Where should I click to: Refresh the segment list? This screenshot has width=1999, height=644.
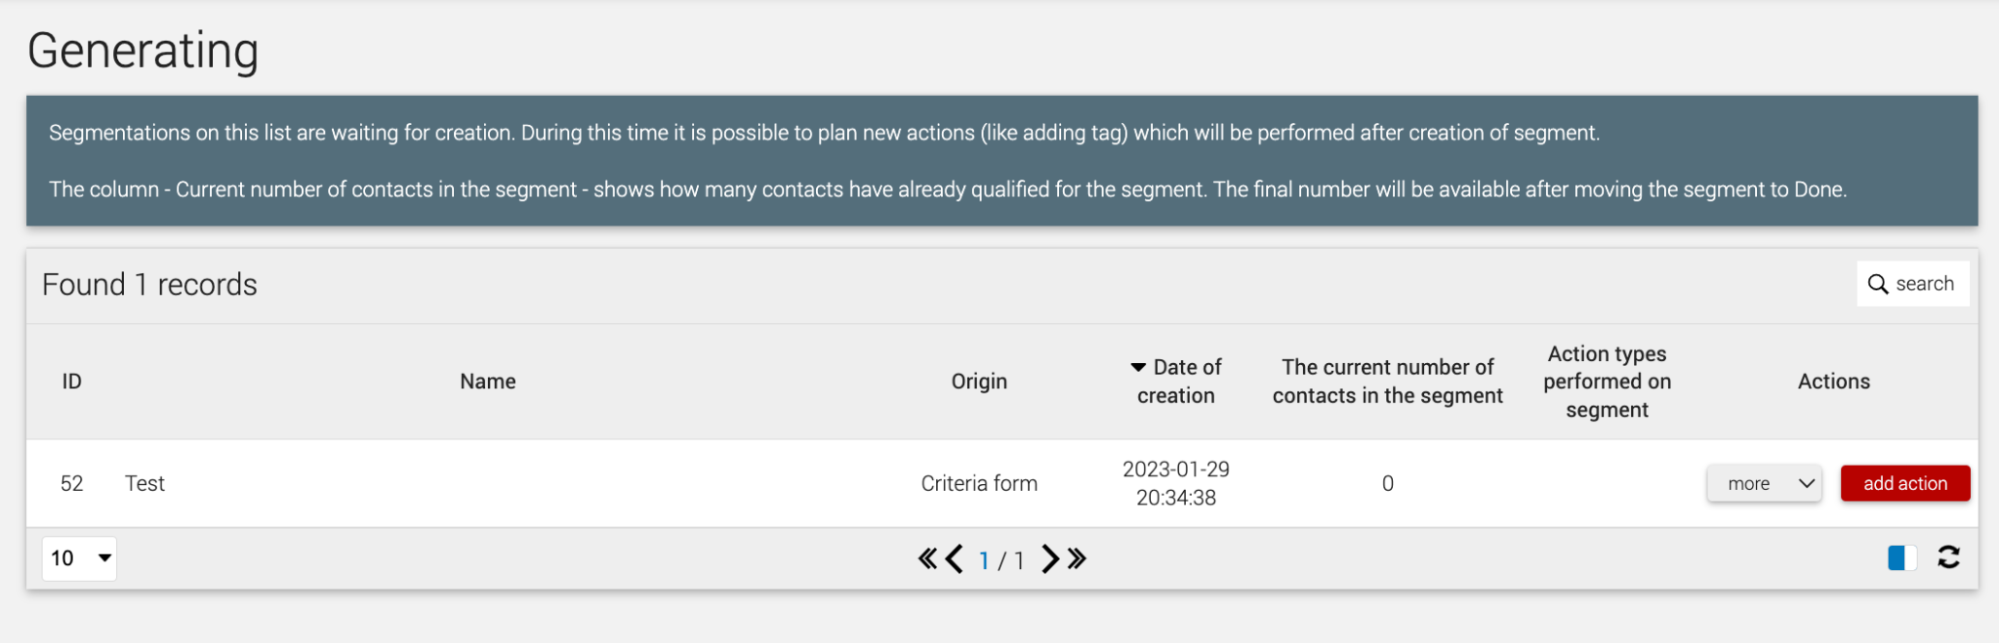point(1948,557)
